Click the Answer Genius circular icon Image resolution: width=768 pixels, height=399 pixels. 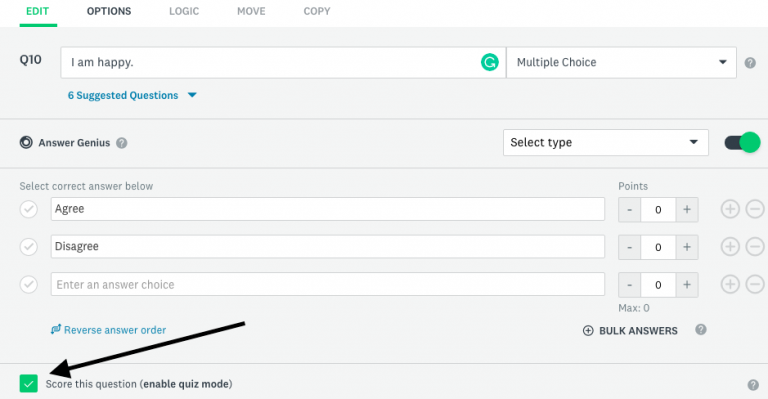[26, 142]
